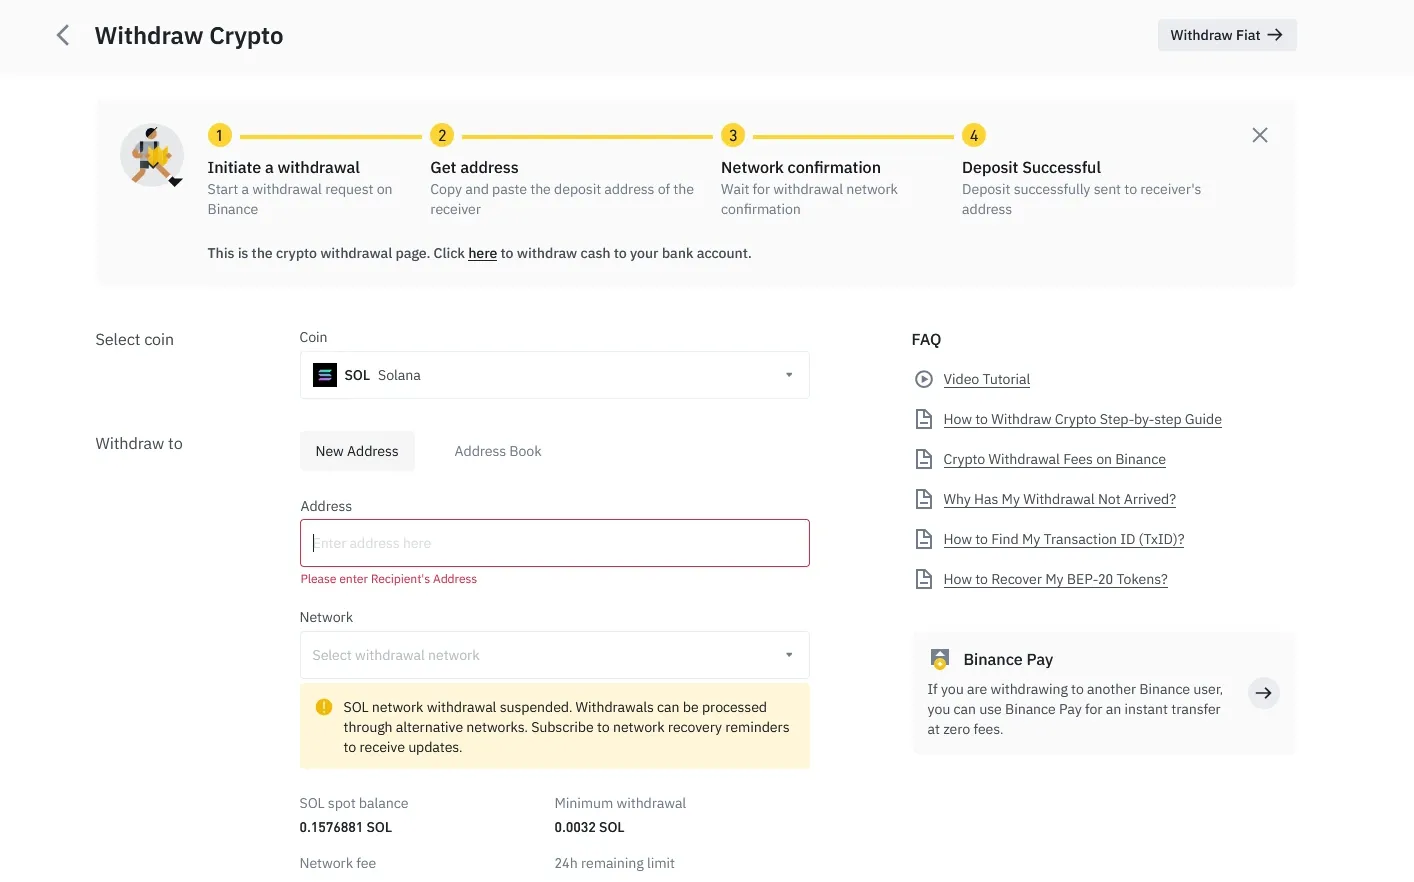Switch to the Address Book tab
The width and height of the screenshot is (1414, 882).
tap(498, 451)
